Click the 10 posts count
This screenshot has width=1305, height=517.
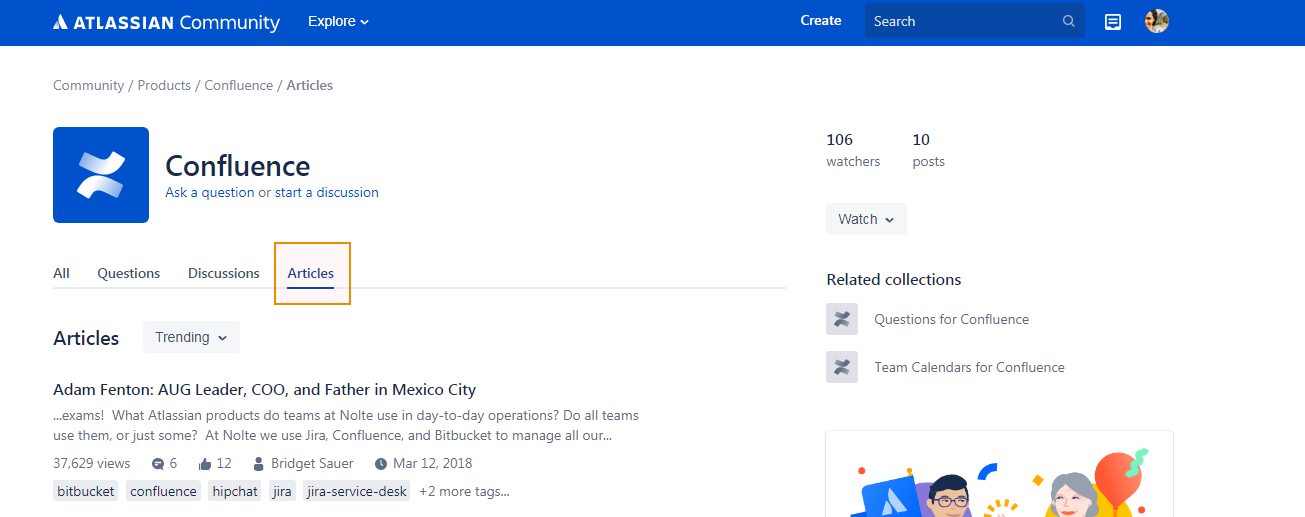point(928,150)
